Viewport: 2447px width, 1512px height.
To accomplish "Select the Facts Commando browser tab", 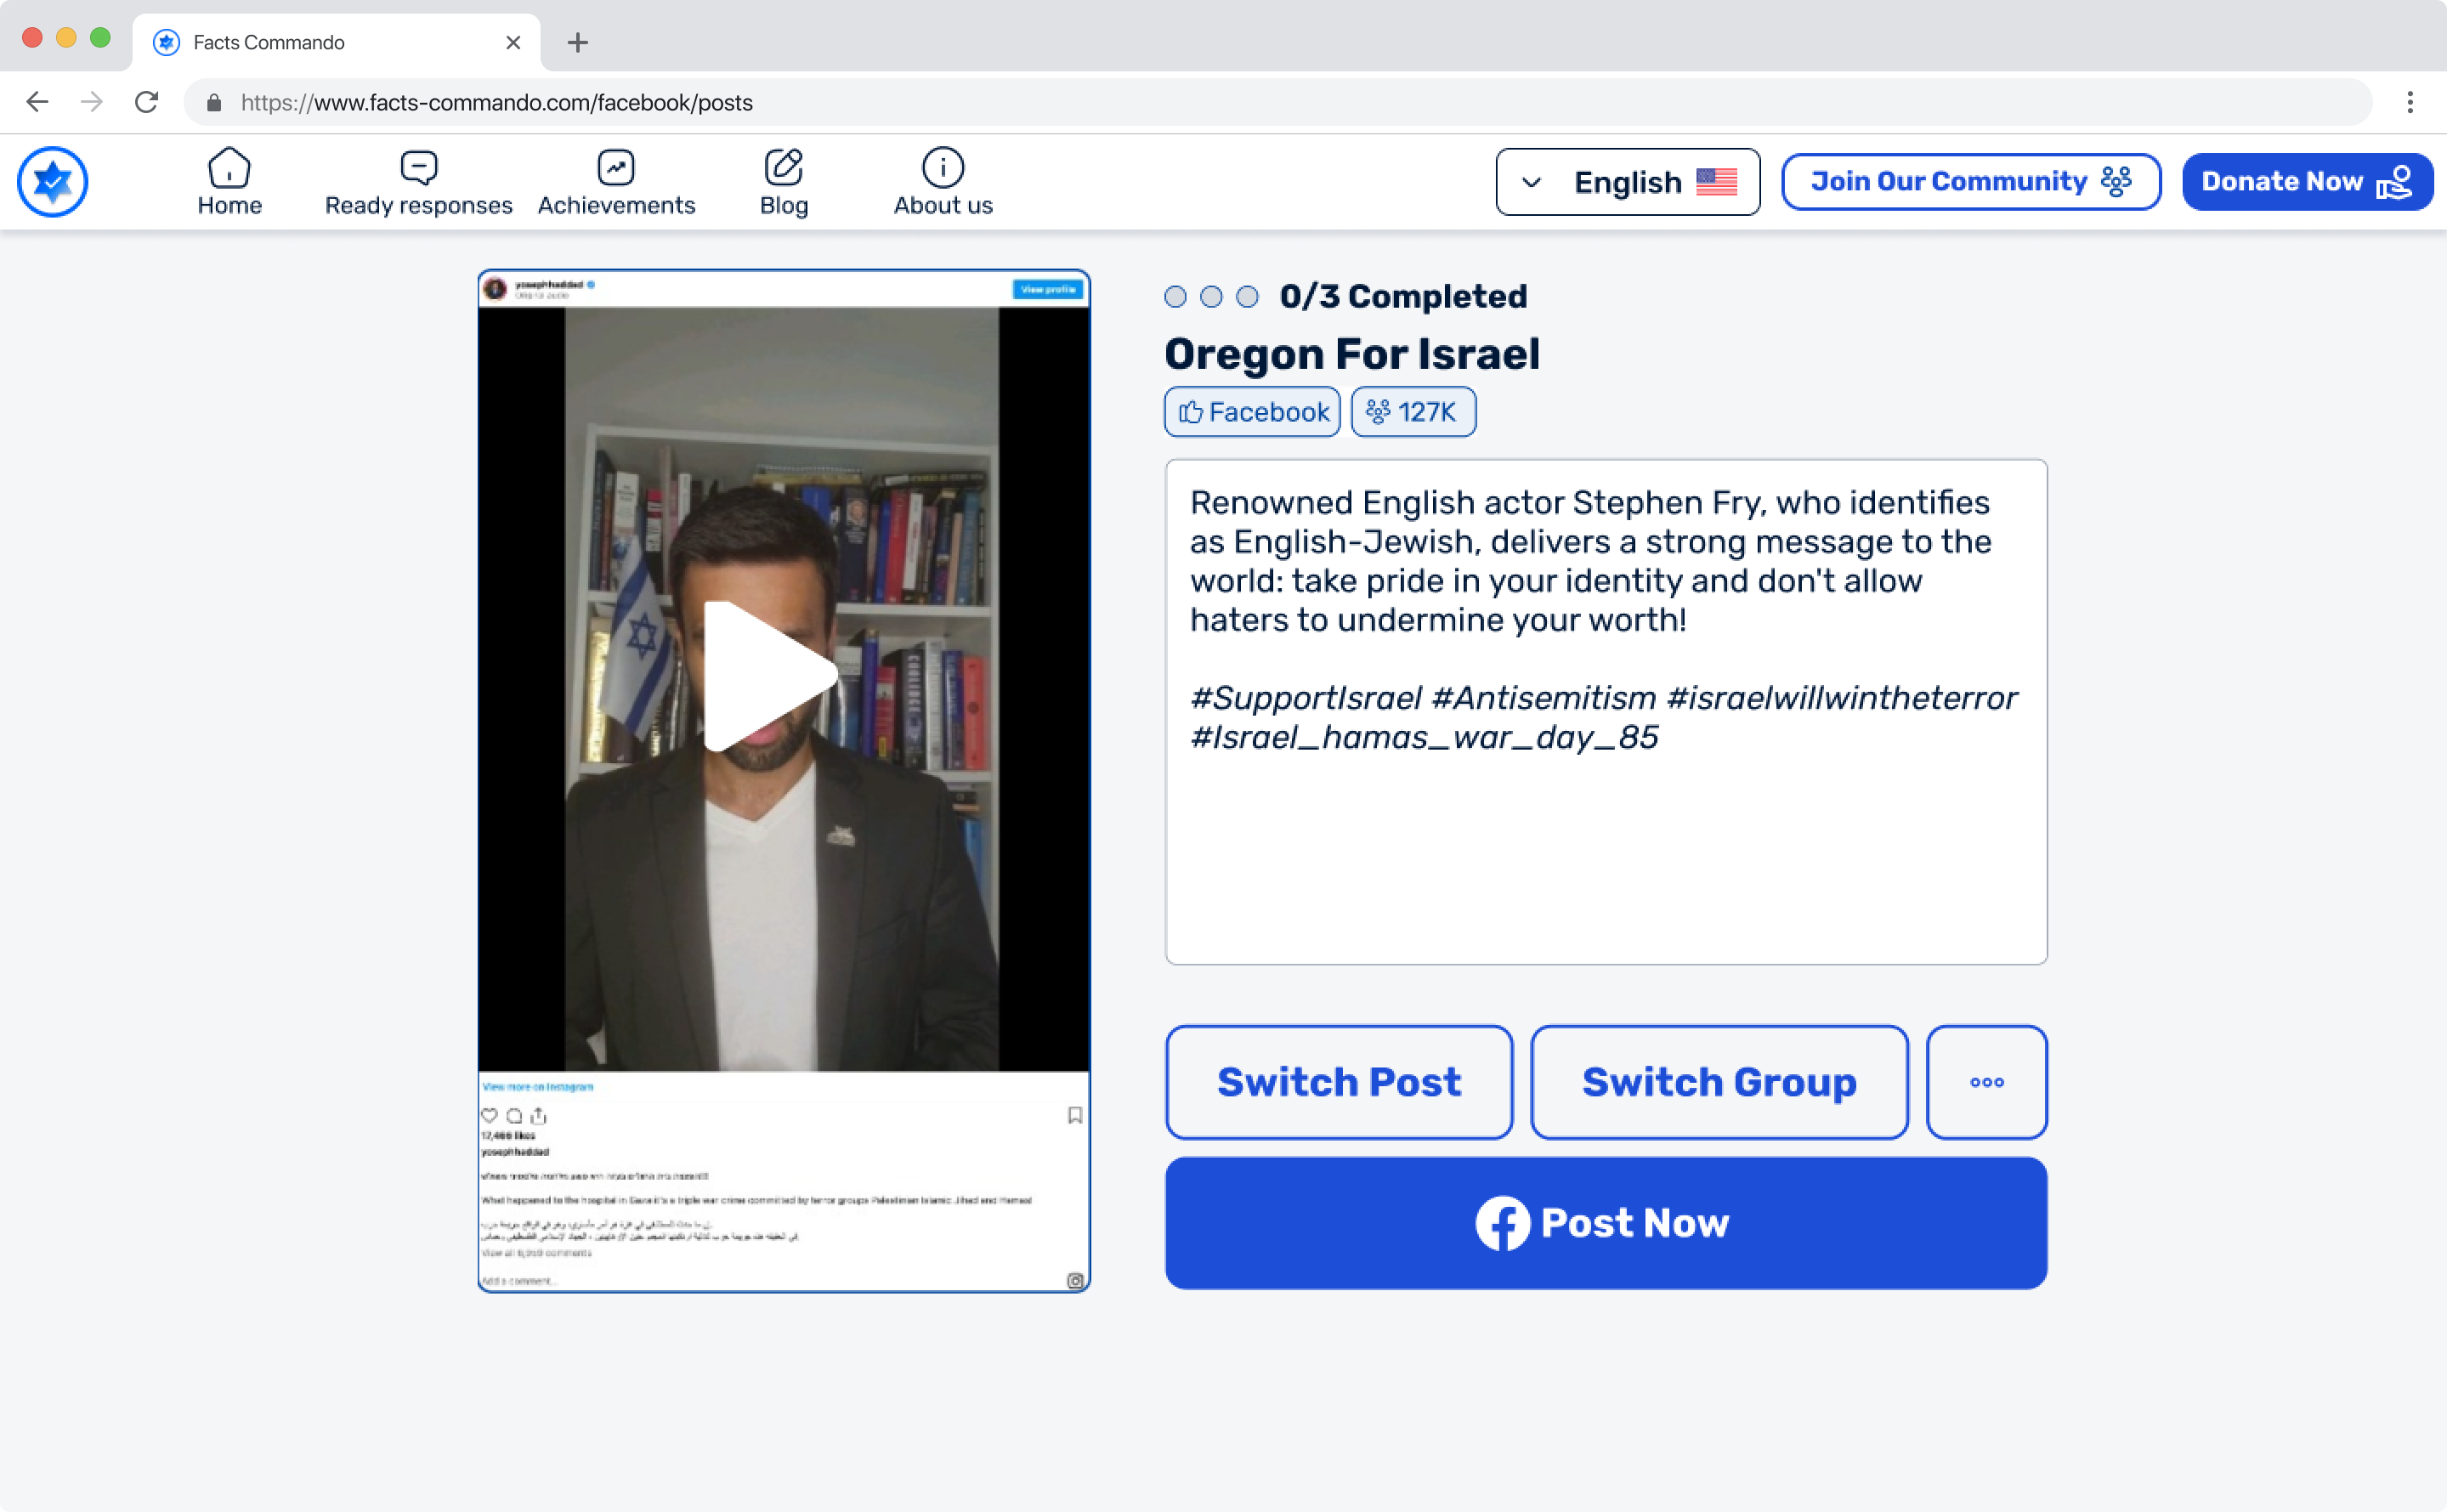I will click(336, 42).
